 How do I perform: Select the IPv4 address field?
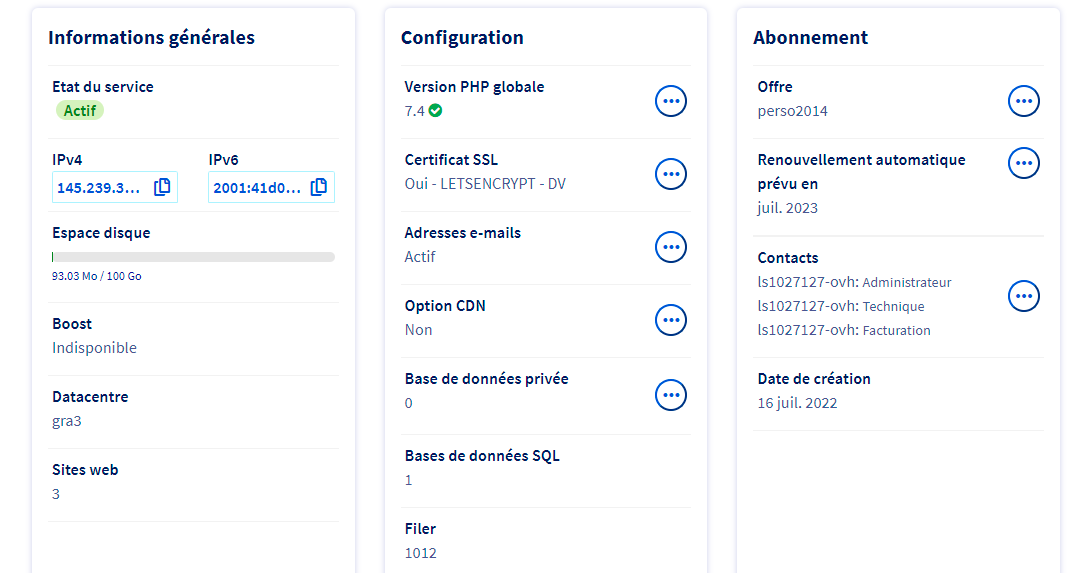pyautogui.click(x=100, y=187)
